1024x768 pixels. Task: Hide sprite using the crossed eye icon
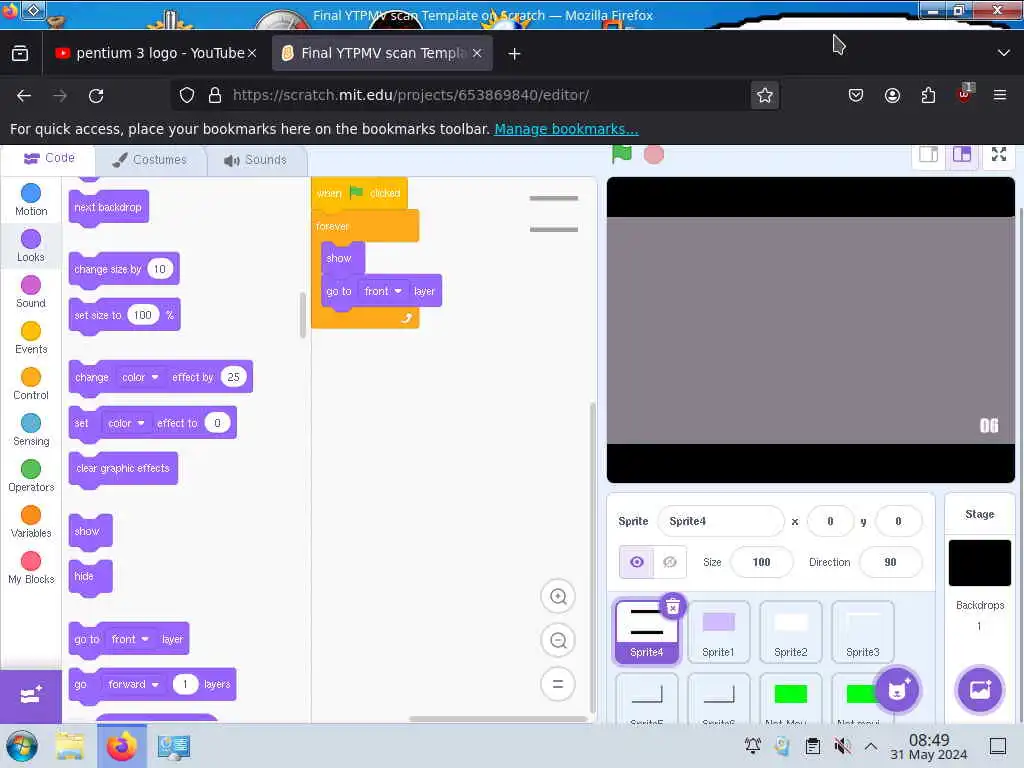tap(670, 562)
